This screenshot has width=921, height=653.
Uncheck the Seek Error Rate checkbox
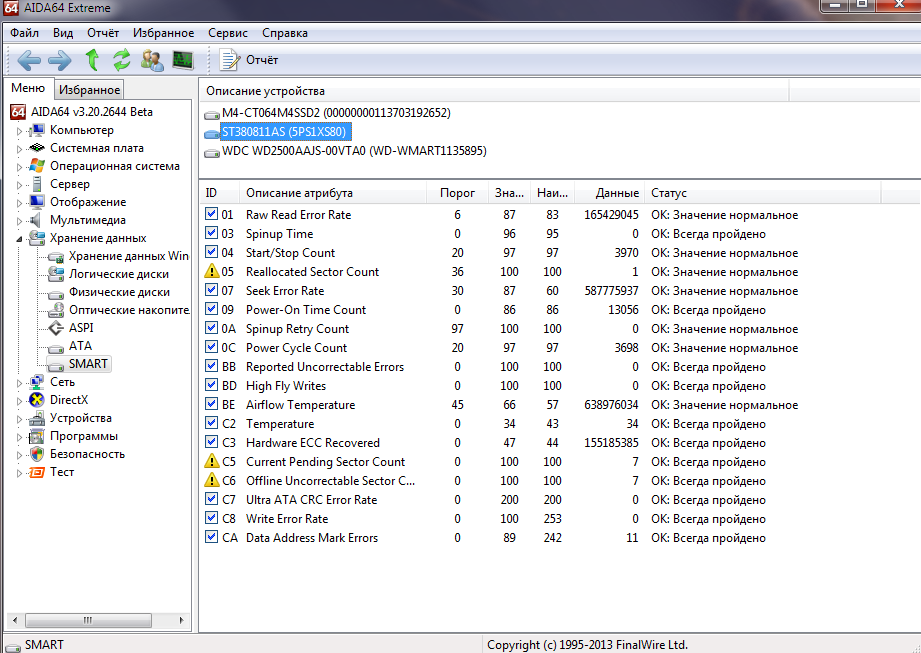(211, 290)
